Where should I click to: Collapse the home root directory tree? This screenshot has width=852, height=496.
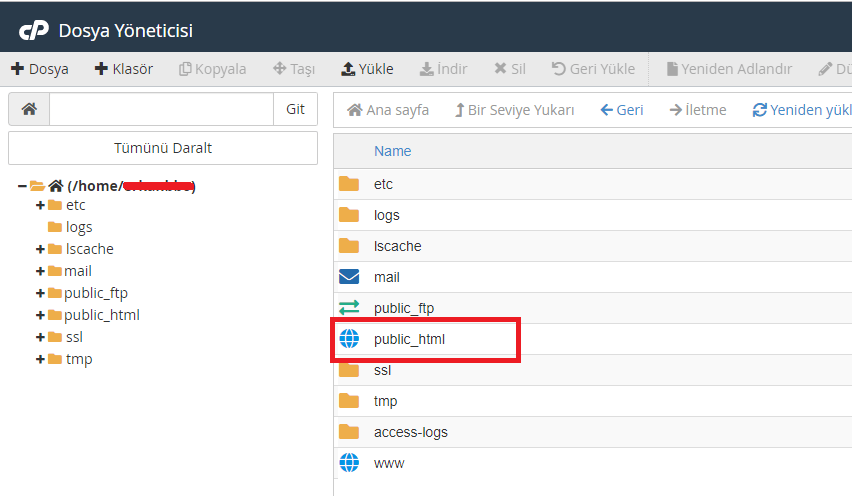coord(22,185)
